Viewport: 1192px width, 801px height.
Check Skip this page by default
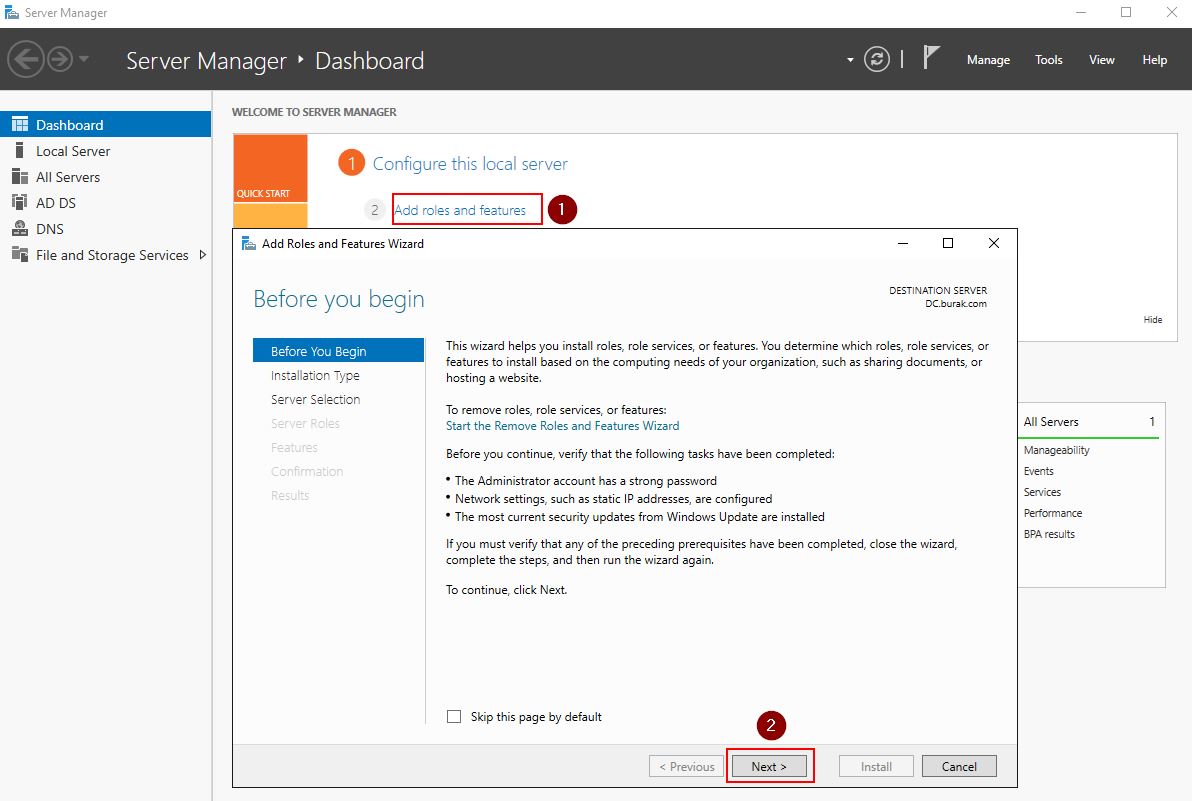click(x=454, y=717)
